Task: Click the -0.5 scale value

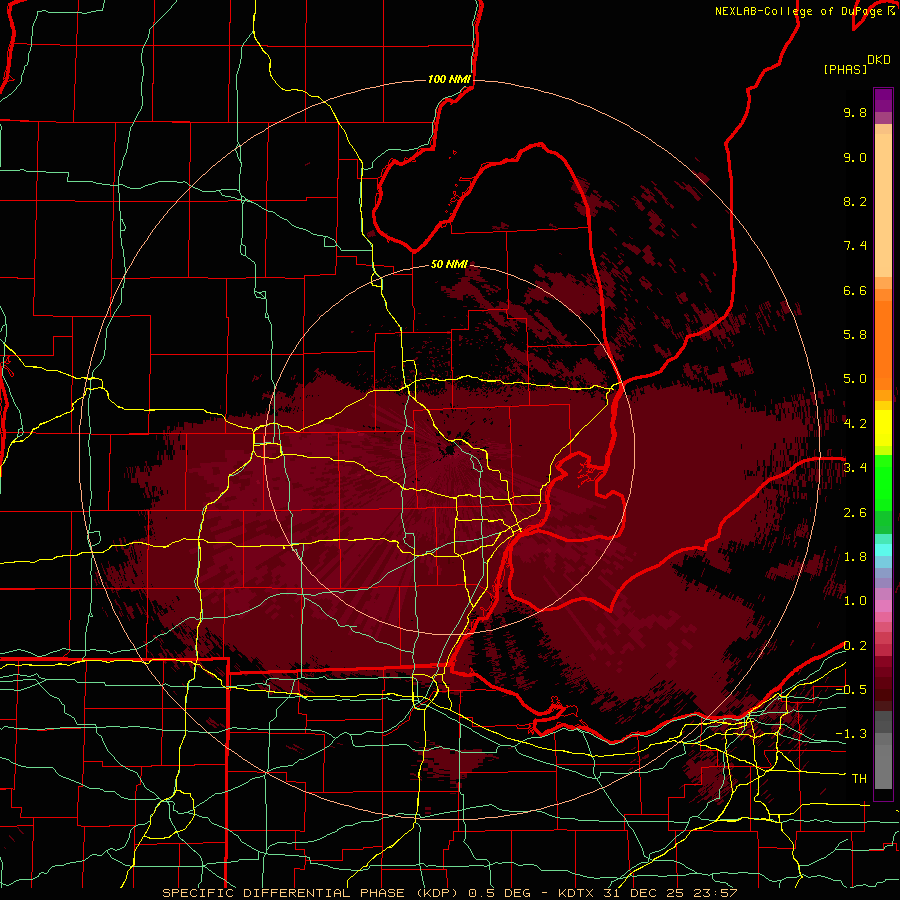Action: (x=851, y=690)
